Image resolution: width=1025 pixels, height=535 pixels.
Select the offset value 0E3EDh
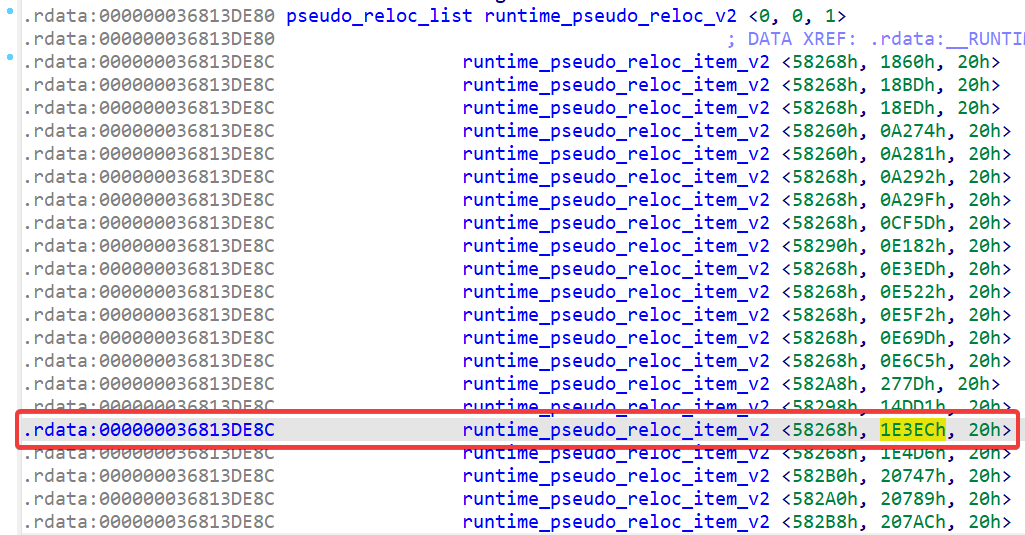click(x=913, y=269)
